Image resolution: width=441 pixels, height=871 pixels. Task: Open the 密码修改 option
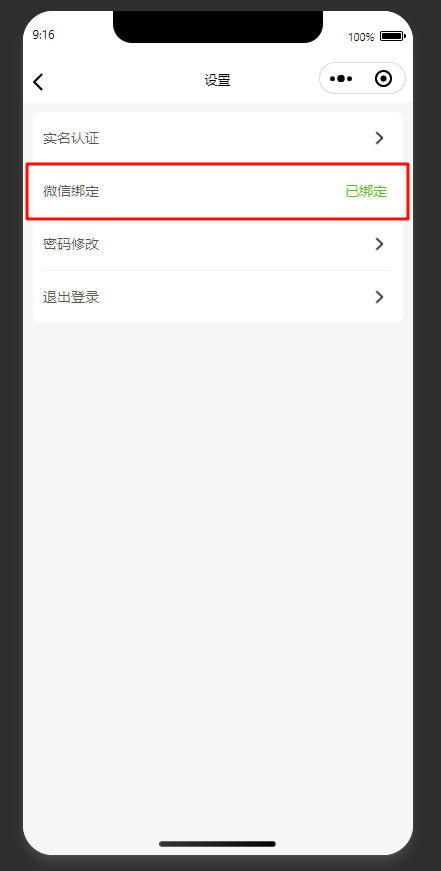coord(218,244)
